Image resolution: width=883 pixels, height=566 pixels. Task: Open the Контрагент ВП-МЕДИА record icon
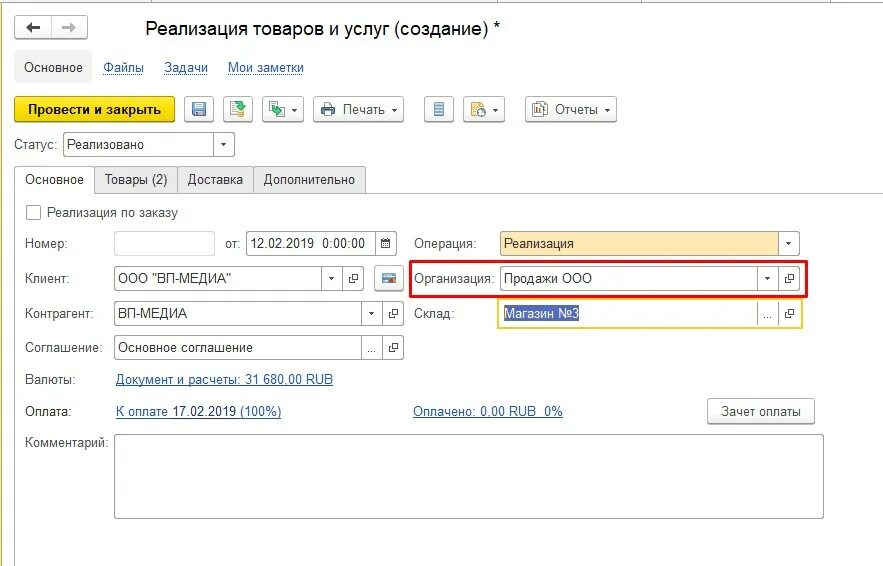pos(393,313)
